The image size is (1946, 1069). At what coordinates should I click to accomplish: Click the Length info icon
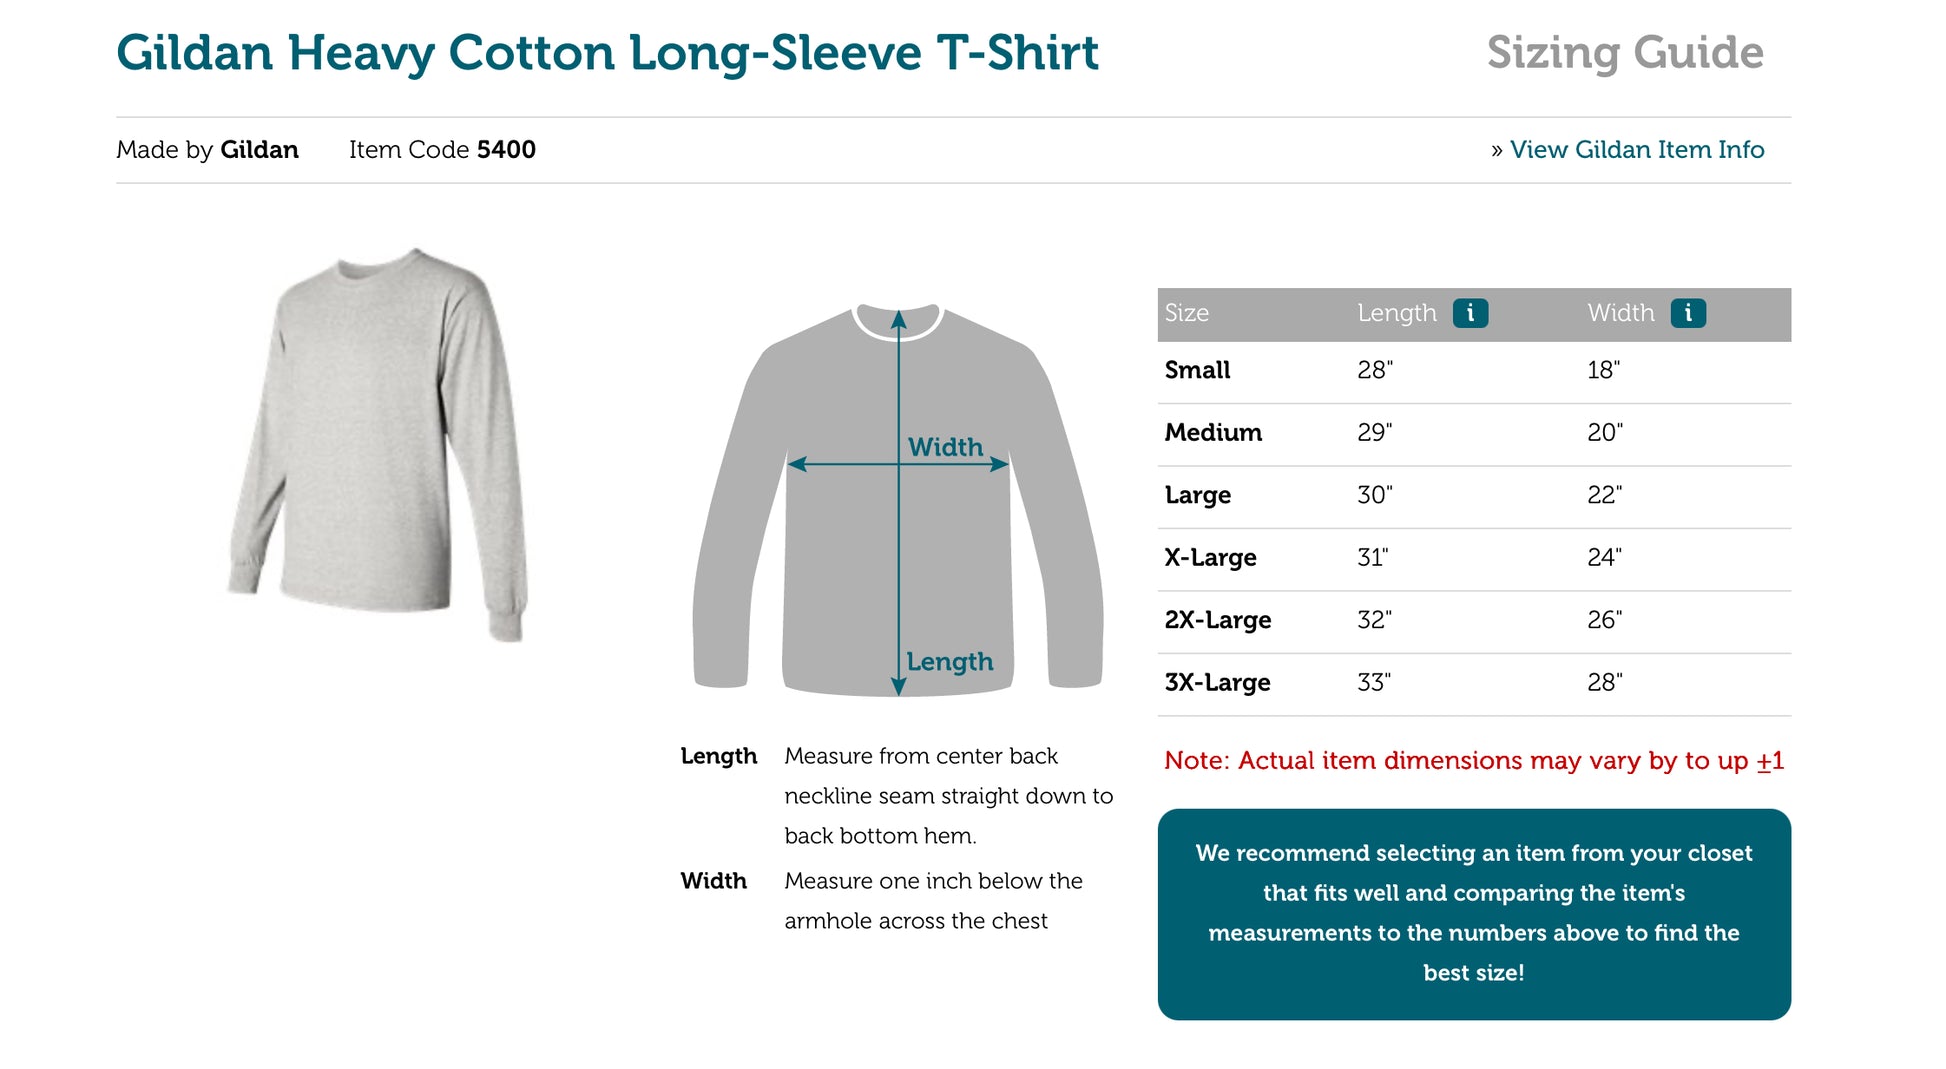1469,313
